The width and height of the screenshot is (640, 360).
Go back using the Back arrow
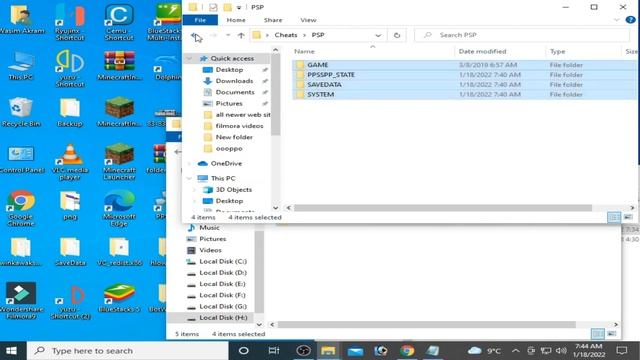pos(194,35)
